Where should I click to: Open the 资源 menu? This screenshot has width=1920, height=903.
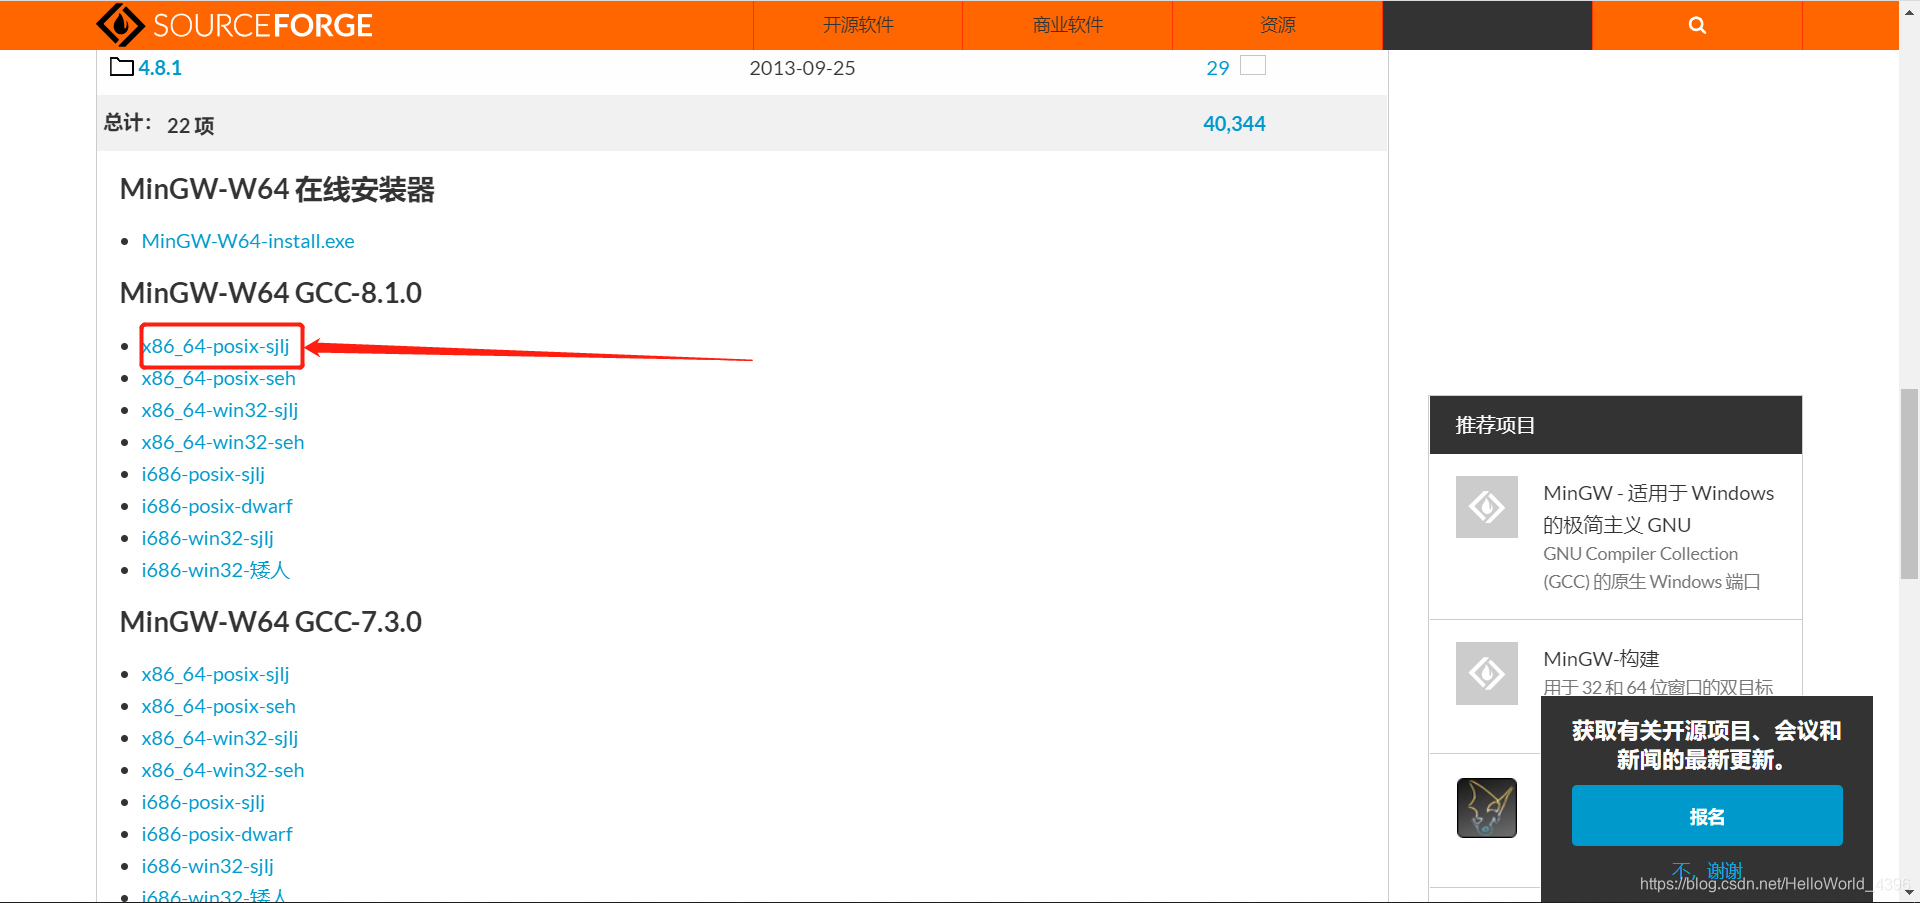click(x=1278, y=25)
